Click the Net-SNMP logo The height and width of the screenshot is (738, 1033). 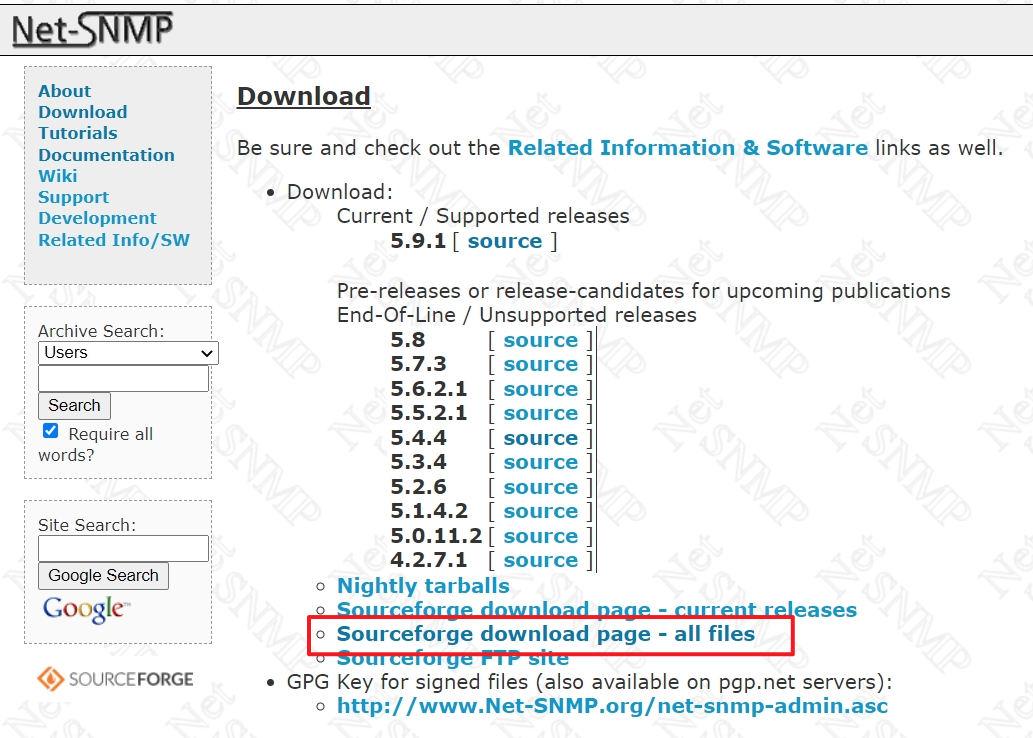click(x=92, y=30)
